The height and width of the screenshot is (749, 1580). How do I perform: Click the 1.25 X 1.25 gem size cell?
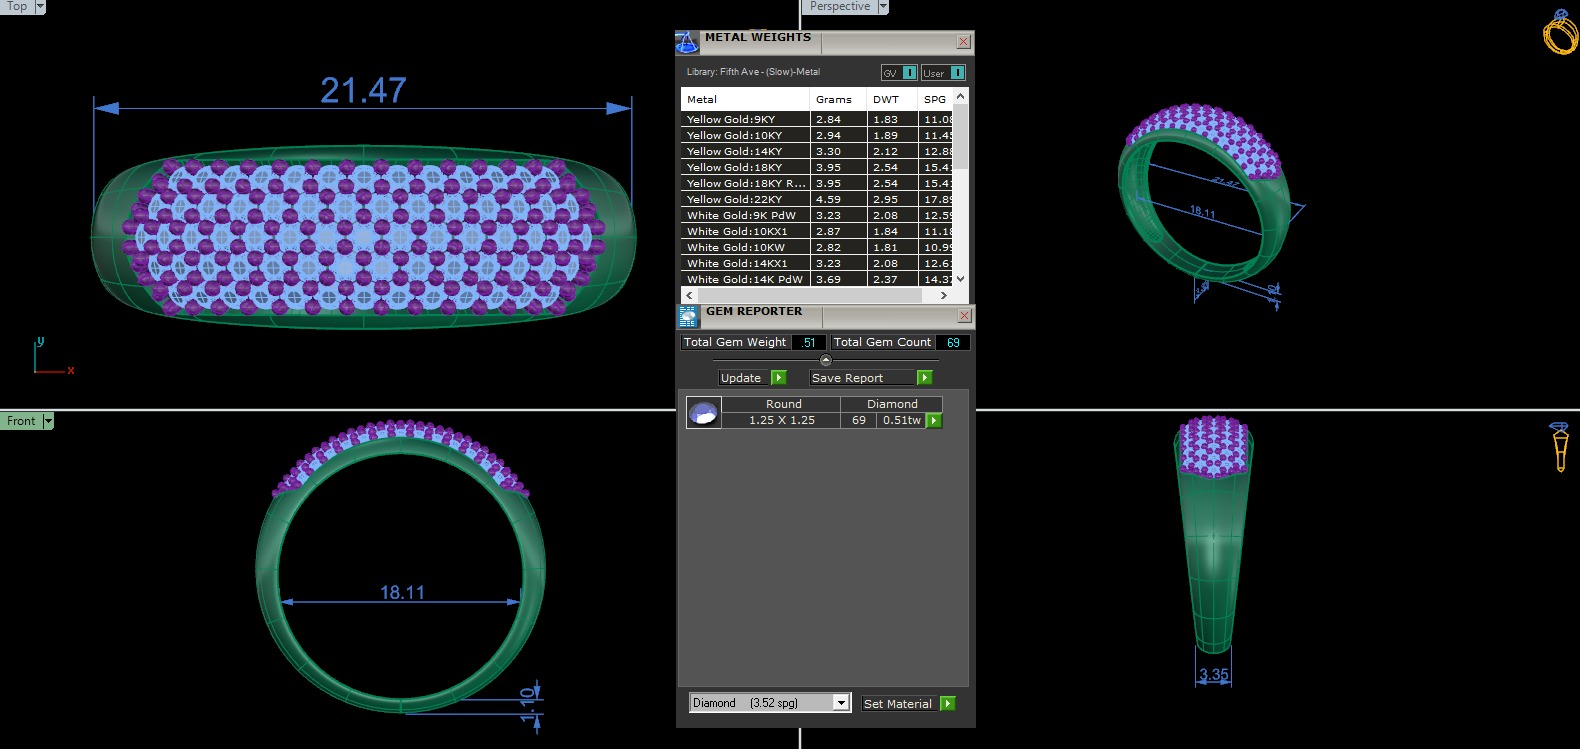tap(781, 420)
